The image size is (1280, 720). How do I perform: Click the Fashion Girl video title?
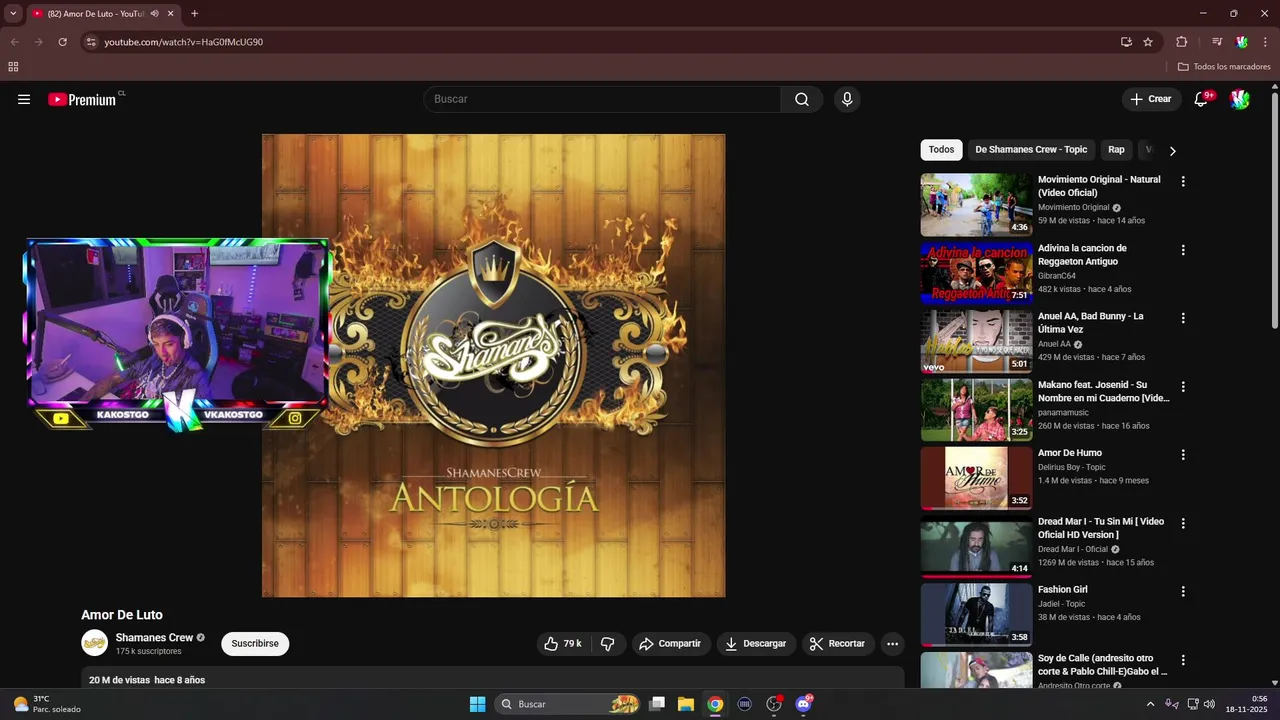(1062, 590)
